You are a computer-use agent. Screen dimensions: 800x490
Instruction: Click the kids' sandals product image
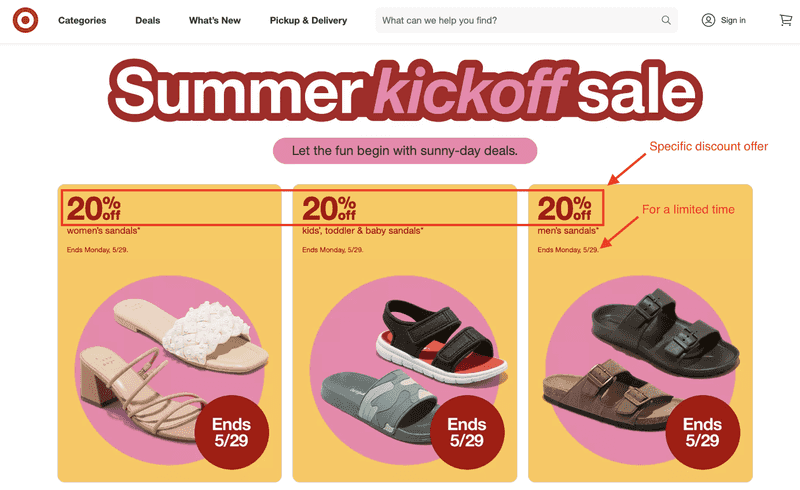click(408, 365)
